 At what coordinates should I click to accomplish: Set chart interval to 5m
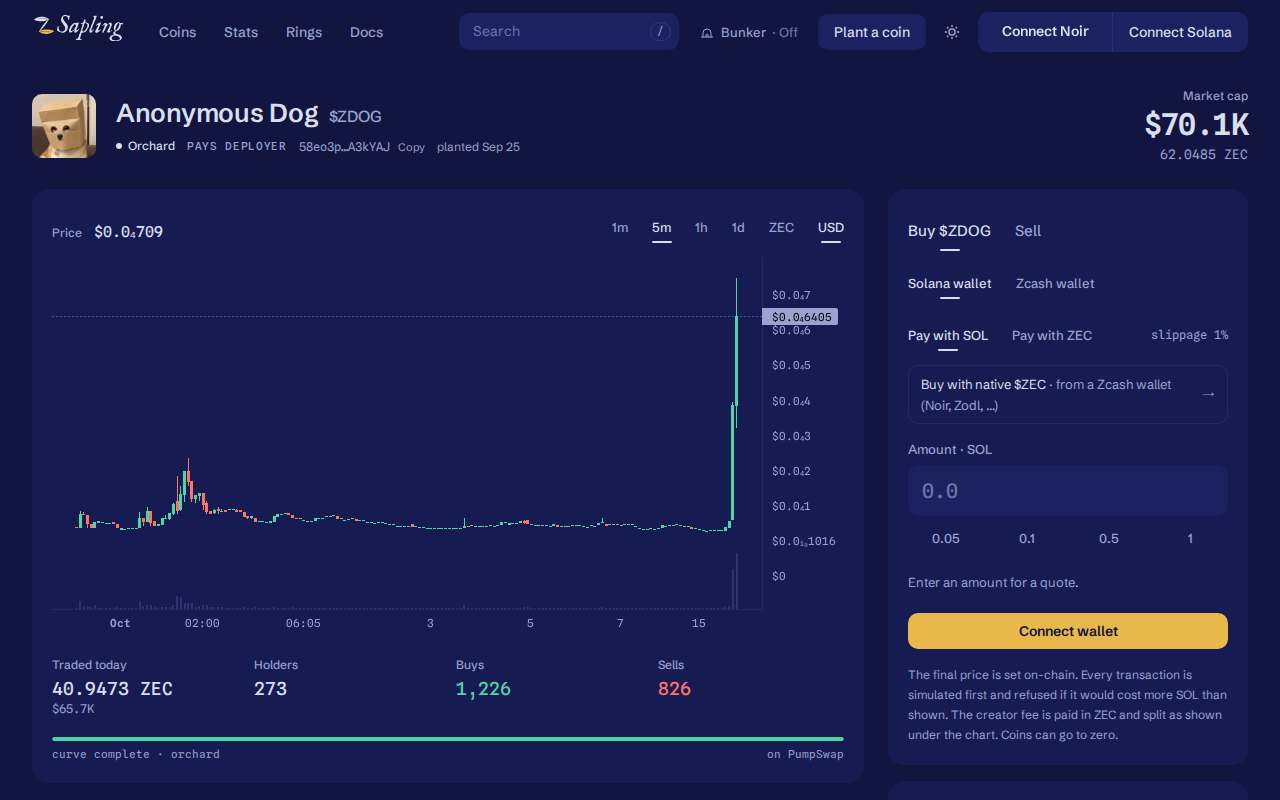click(662, 228)
